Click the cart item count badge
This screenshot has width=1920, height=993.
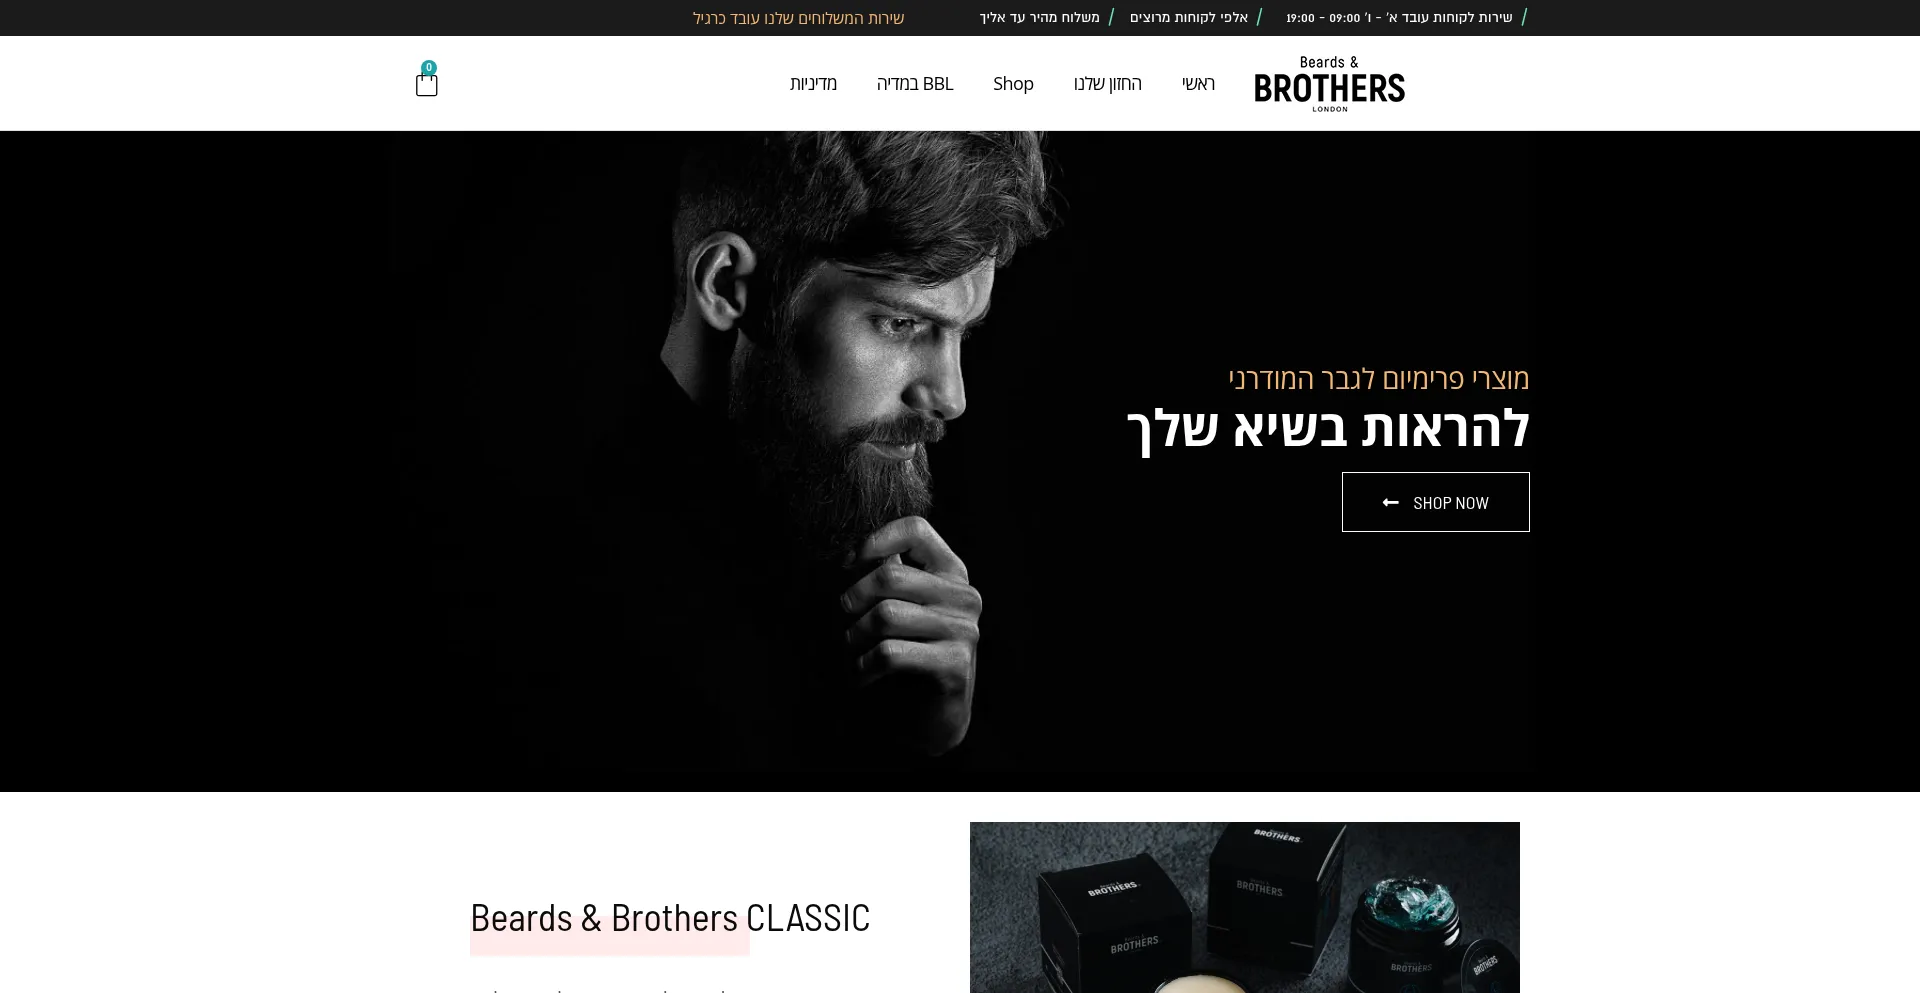(x=429, y=68)
